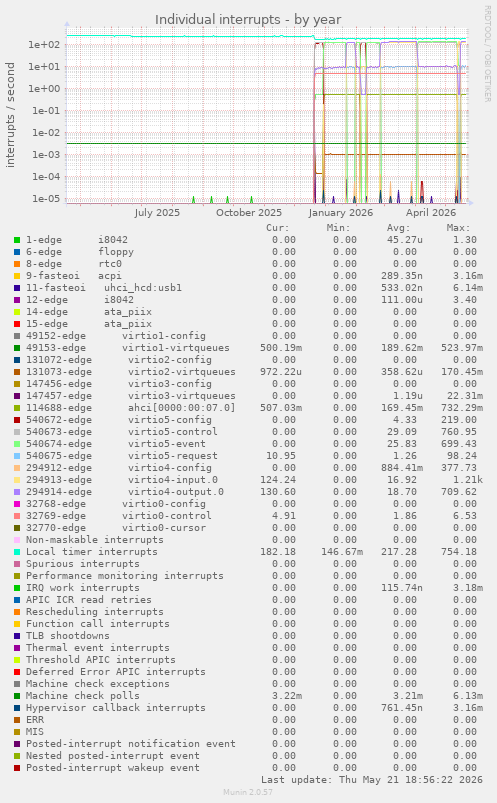Viewport: 497px width, 803px height.
Task: Click the Cur: column header
Action: click(x=278, y=228)
